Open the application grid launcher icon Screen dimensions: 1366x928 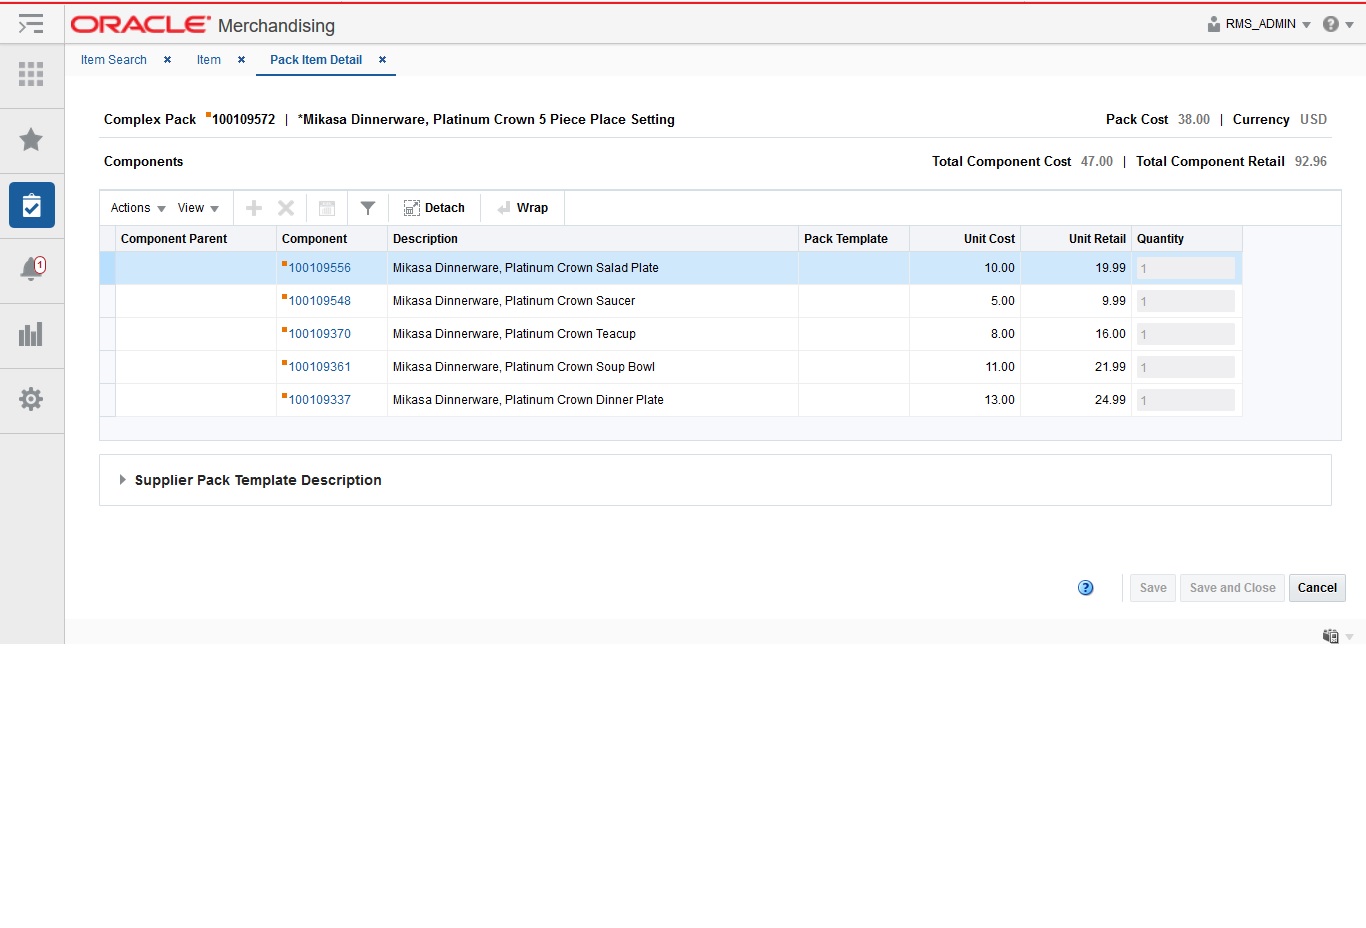point(31,73)
